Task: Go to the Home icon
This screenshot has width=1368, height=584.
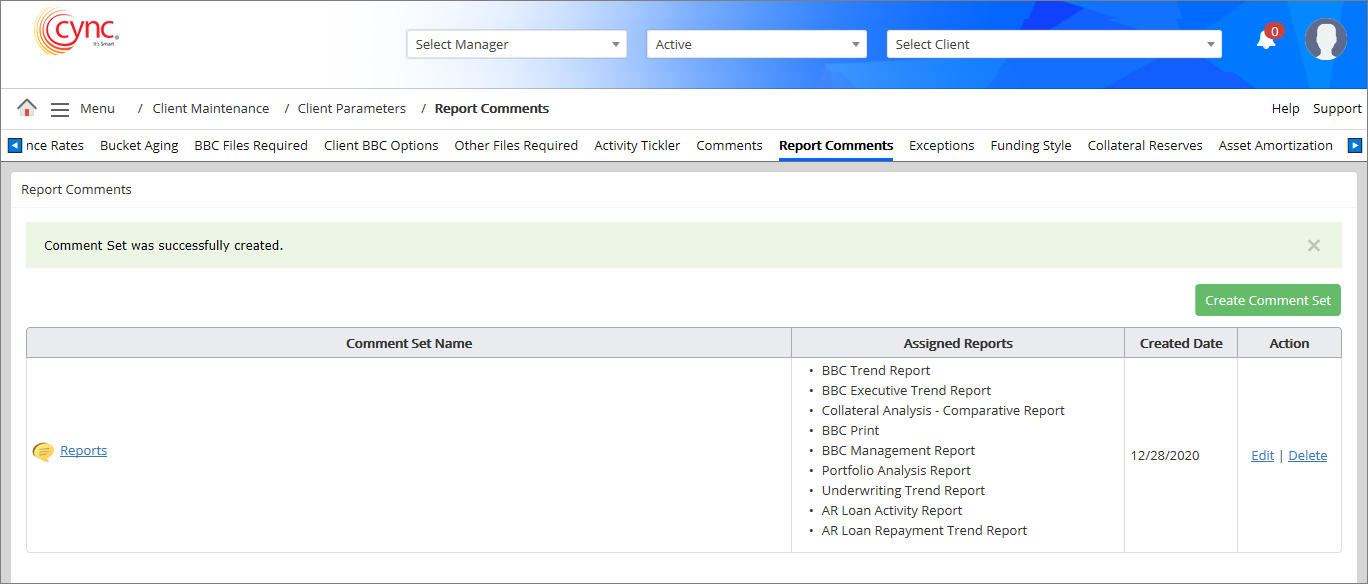Action: click(27, 108)
